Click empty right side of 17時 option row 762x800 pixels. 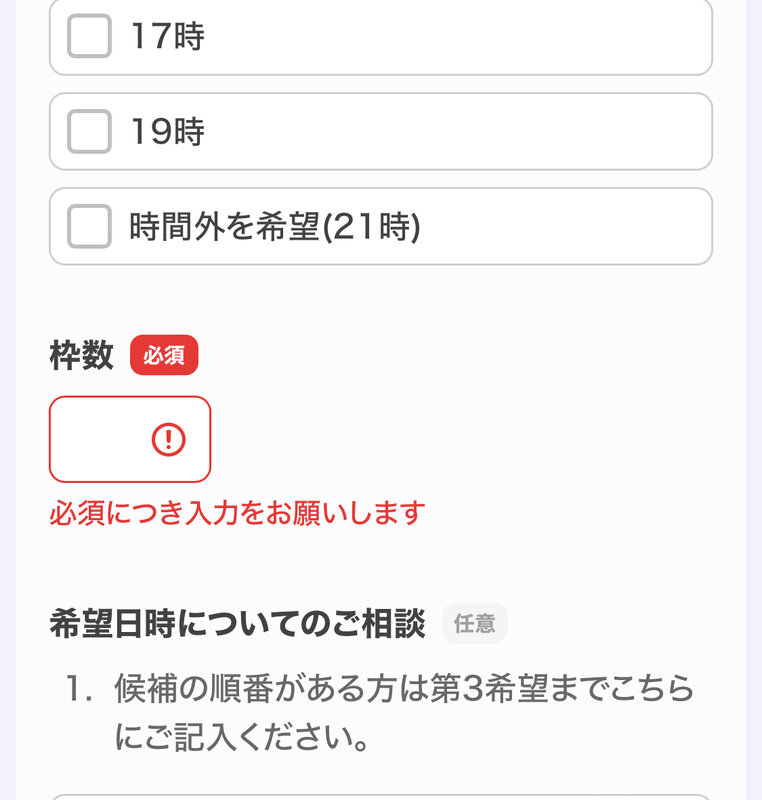click(550, 38)
